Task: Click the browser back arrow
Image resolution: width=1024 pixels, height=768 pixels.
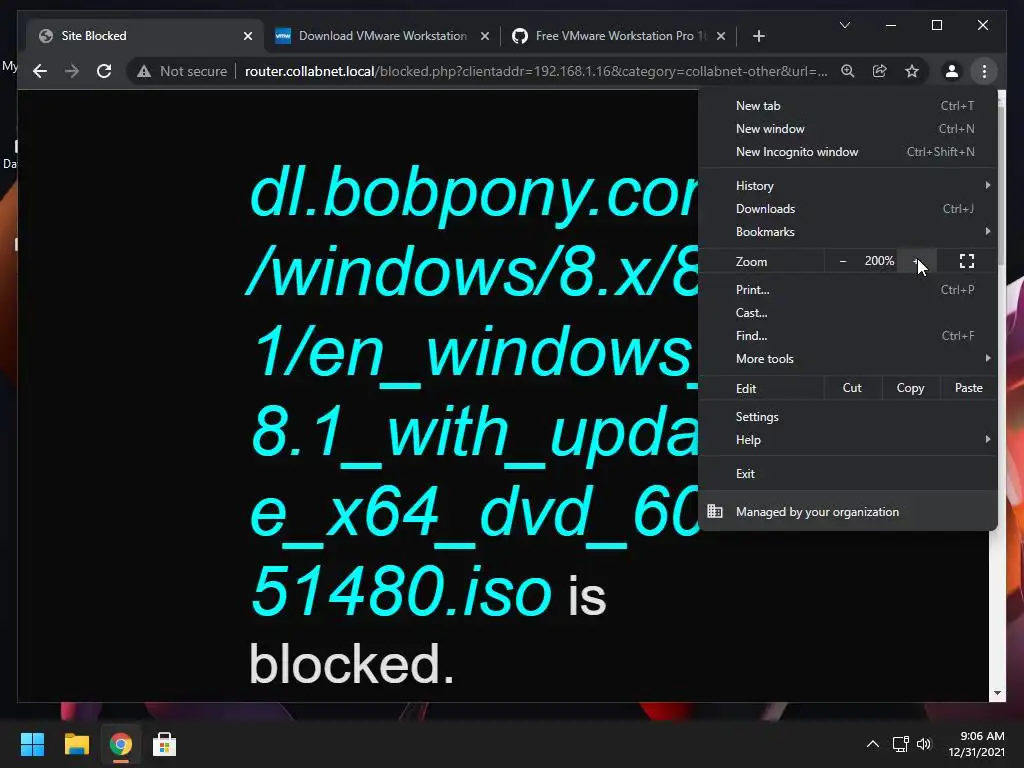Action: coord(40,71)
